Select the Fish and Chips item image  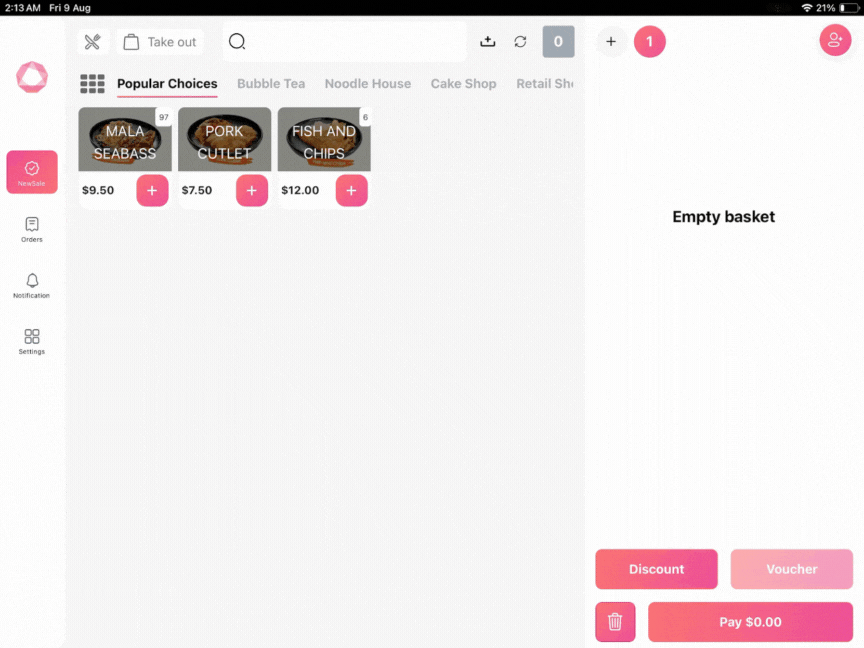coord(324,140)
